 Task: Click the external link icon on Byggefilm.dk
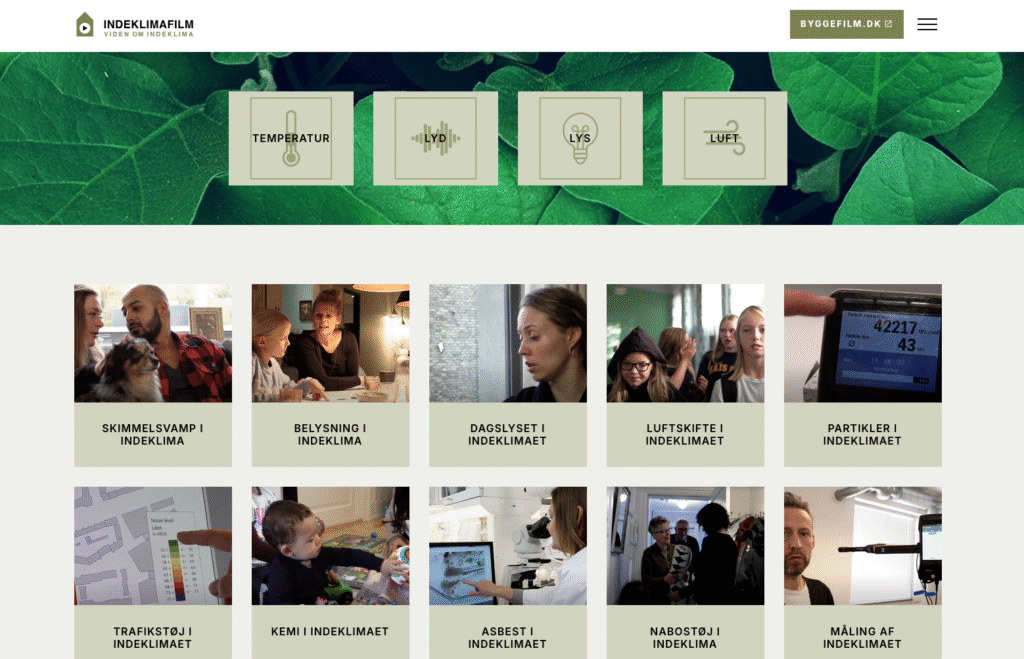coord(888,24)
